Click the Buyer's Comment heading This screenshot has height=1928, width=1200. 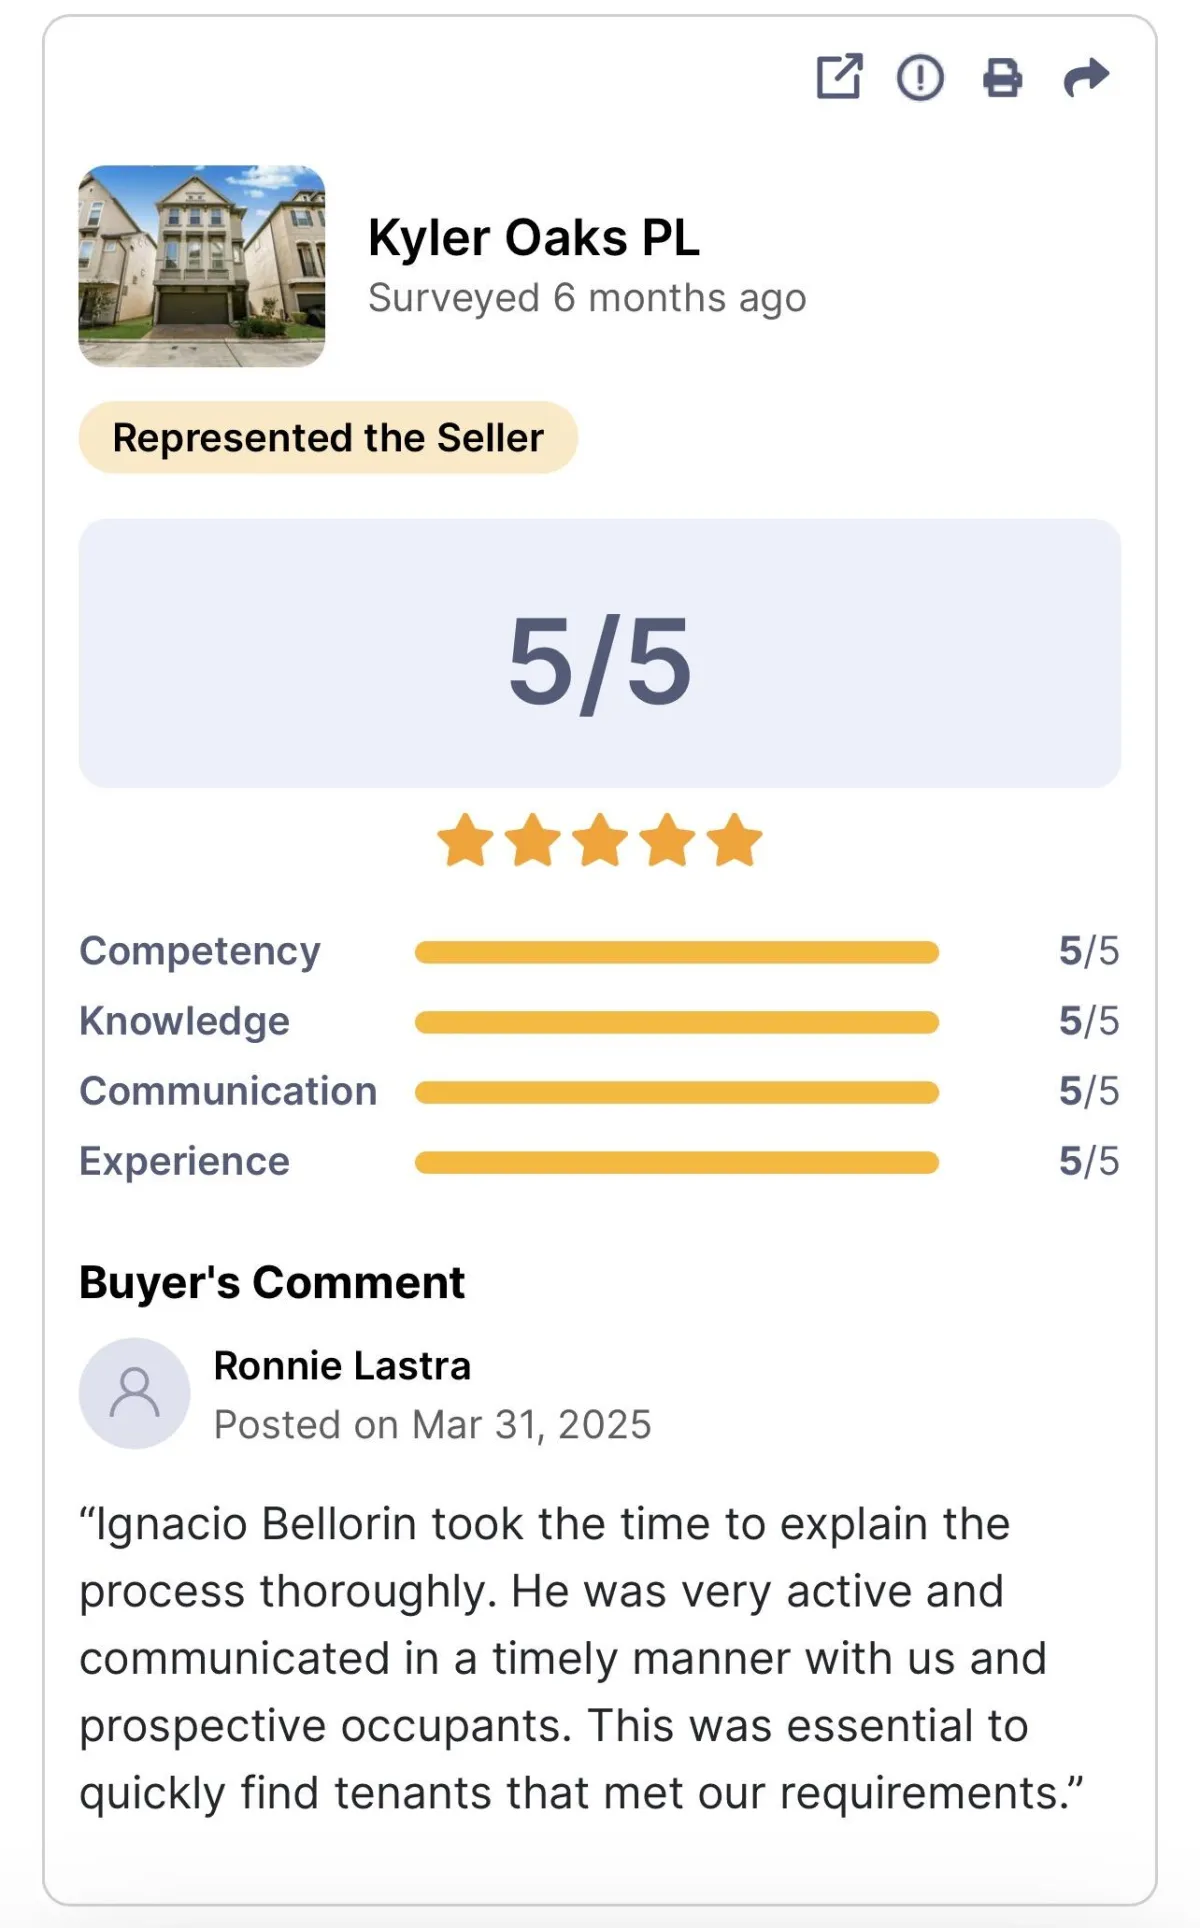[x=272, y=1282]
